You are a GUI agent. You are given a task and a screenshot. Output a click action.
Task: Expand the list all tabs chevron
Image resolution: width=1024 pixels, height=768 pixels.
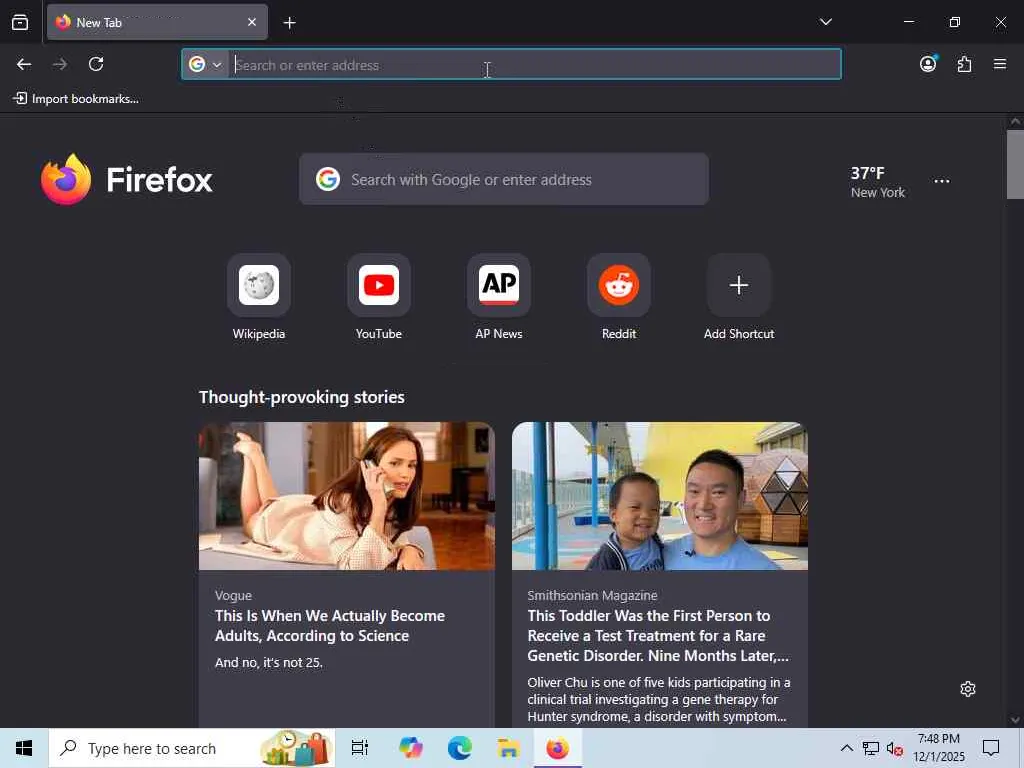coord(825,22)
